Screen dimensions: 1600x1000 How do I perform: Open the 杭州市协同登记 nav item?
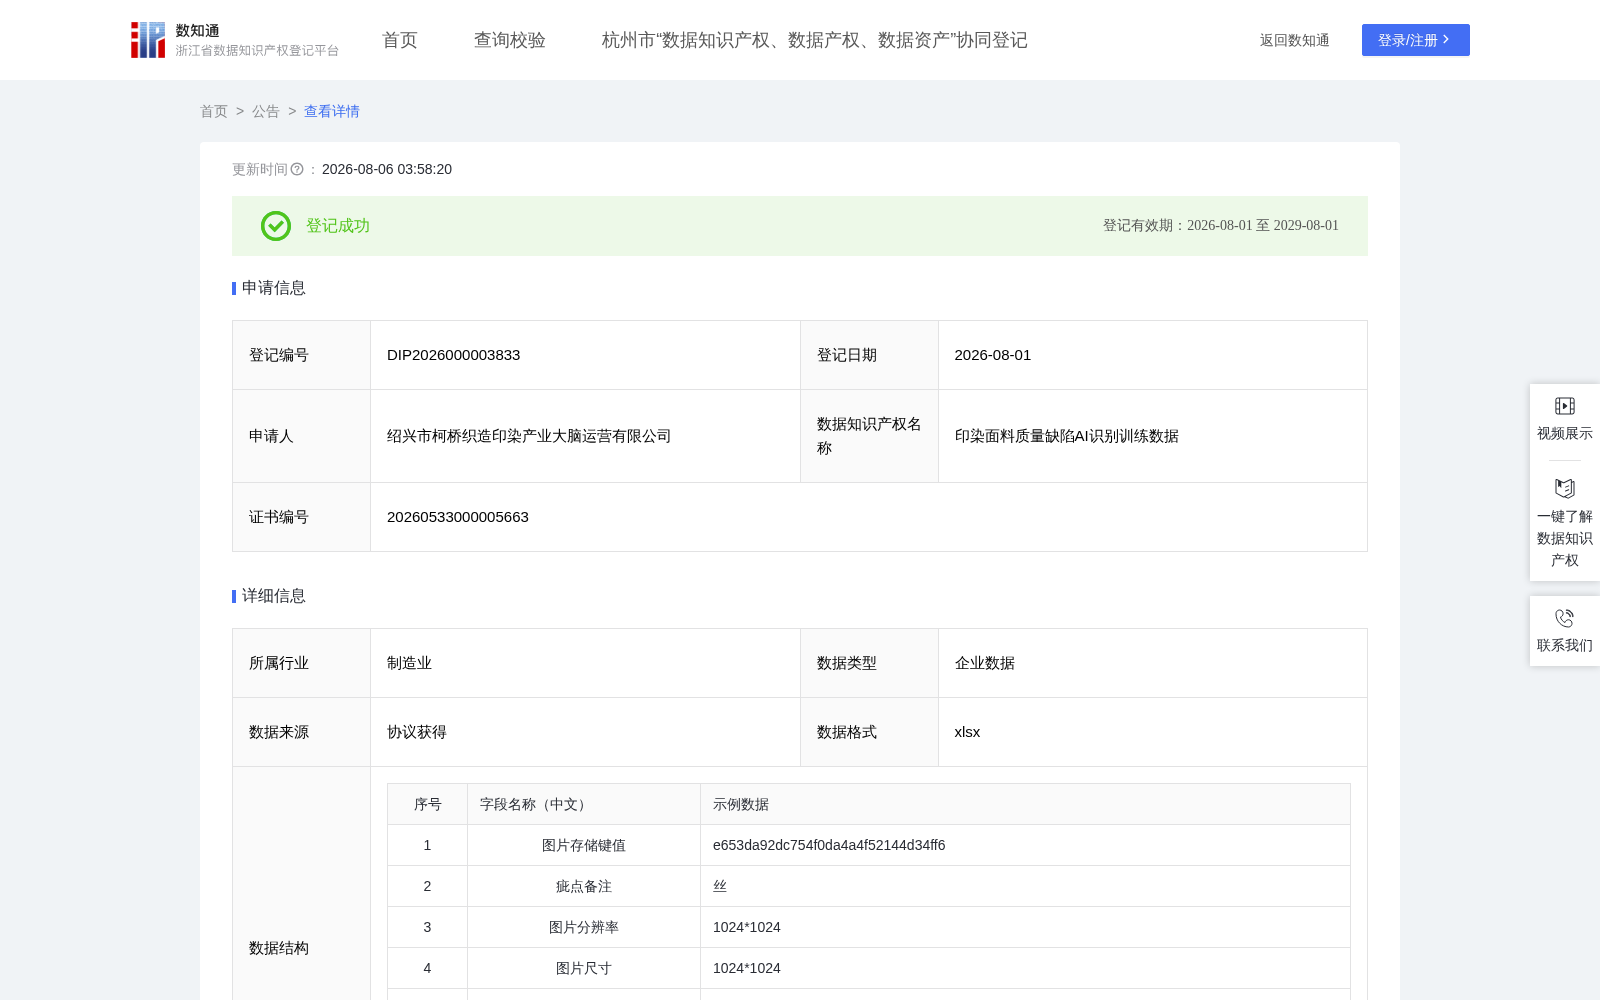[x=815, y=40]
